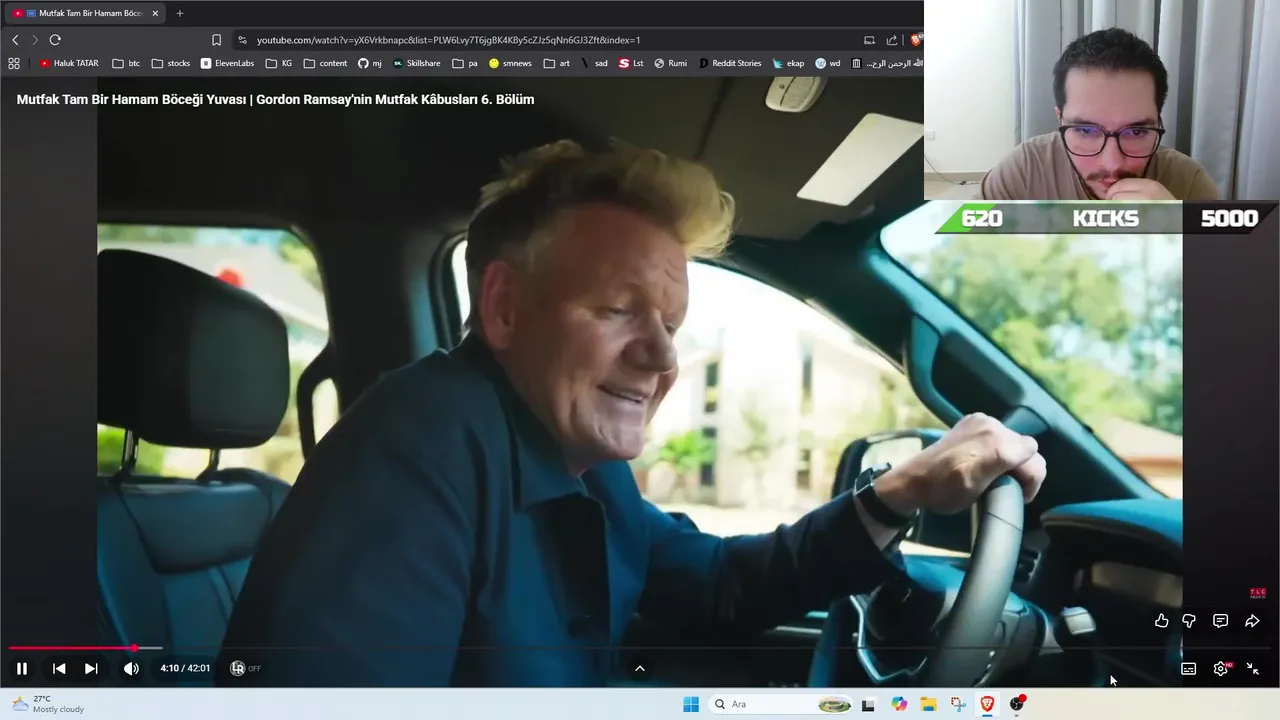Open the Reddit Stories bookmark
This screenshot has height=720, width=1280.
(x=730, y=63)
